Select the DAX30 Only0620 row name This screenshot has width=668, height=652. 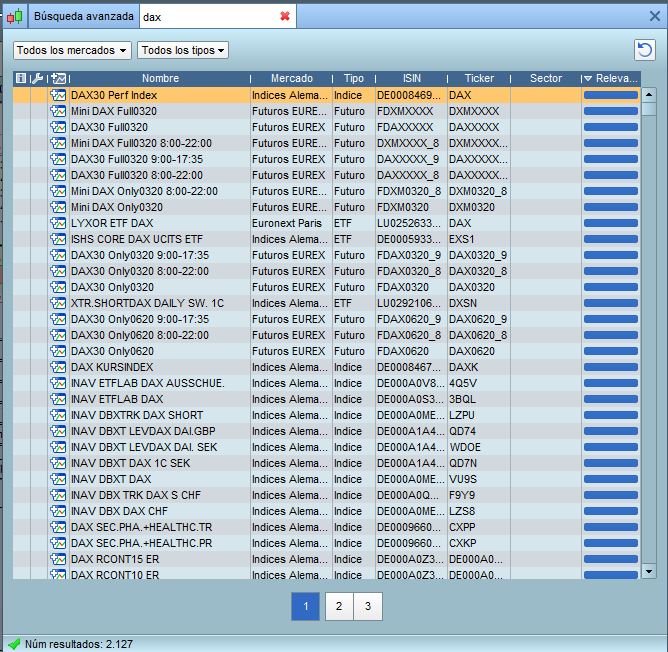[x=112, y=351]
